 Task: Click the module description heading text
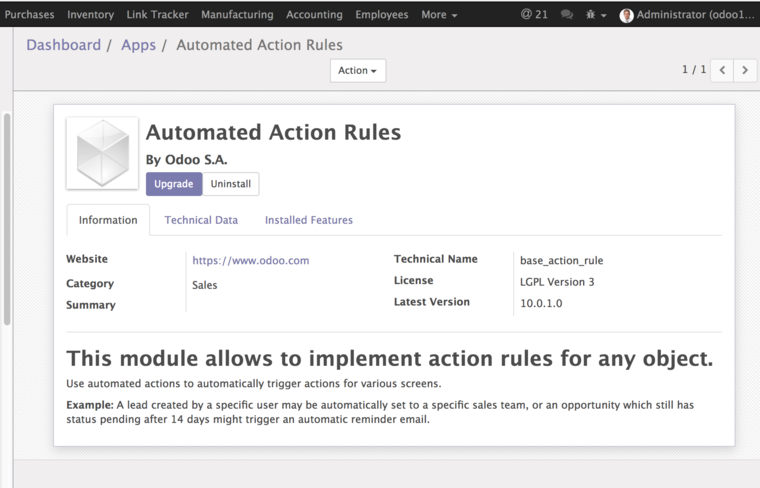click(390, 359)
